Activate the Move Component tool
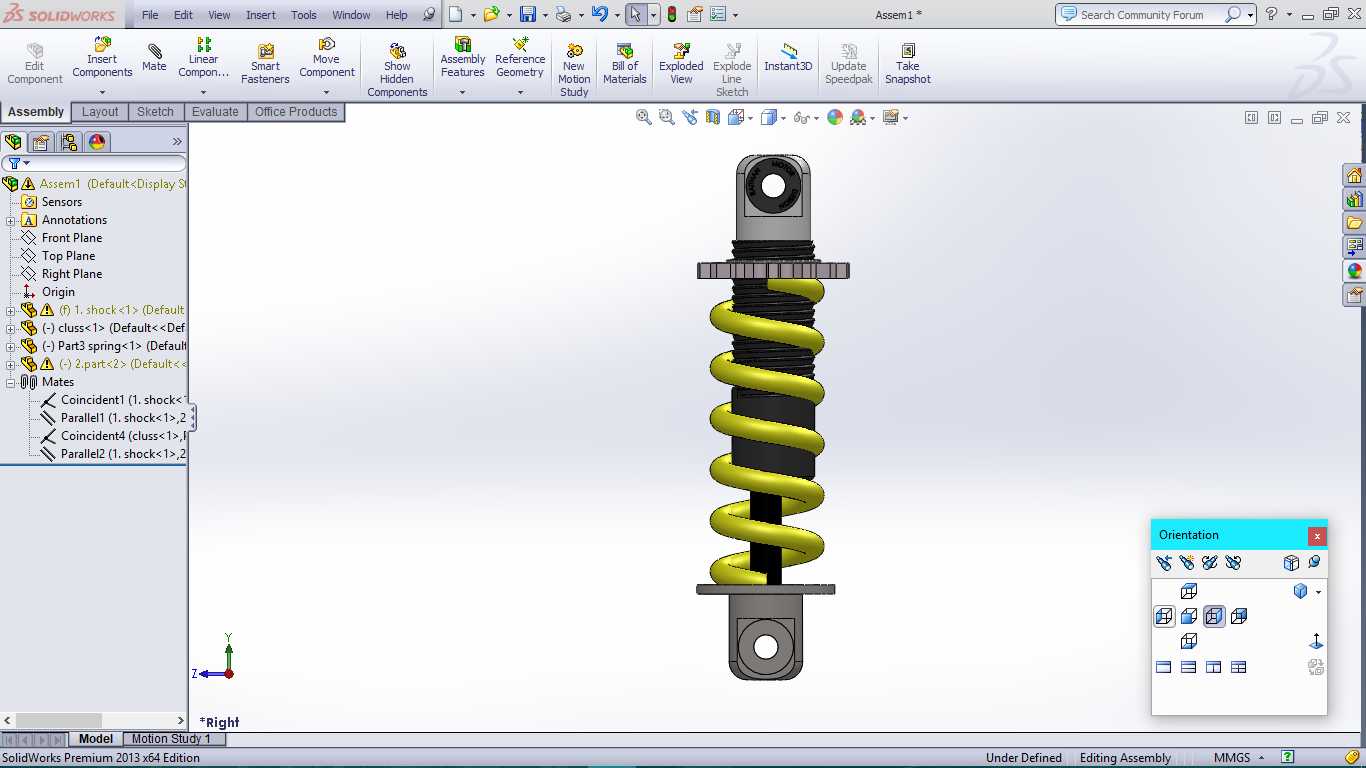Viewport: 1366px width, 768px height. point(327,58)
